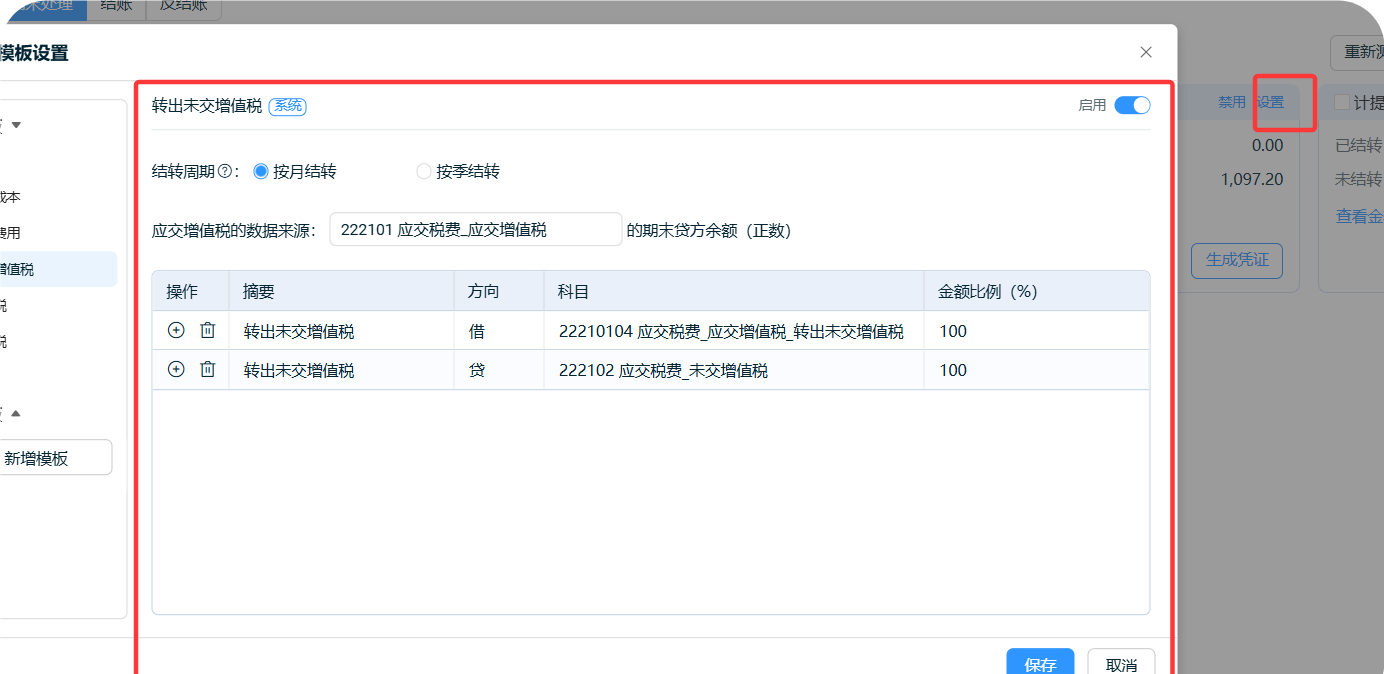This screenshot has height=674, width=1384.
Task: Click the 生成凭证 button
Action: (1236, 260)
